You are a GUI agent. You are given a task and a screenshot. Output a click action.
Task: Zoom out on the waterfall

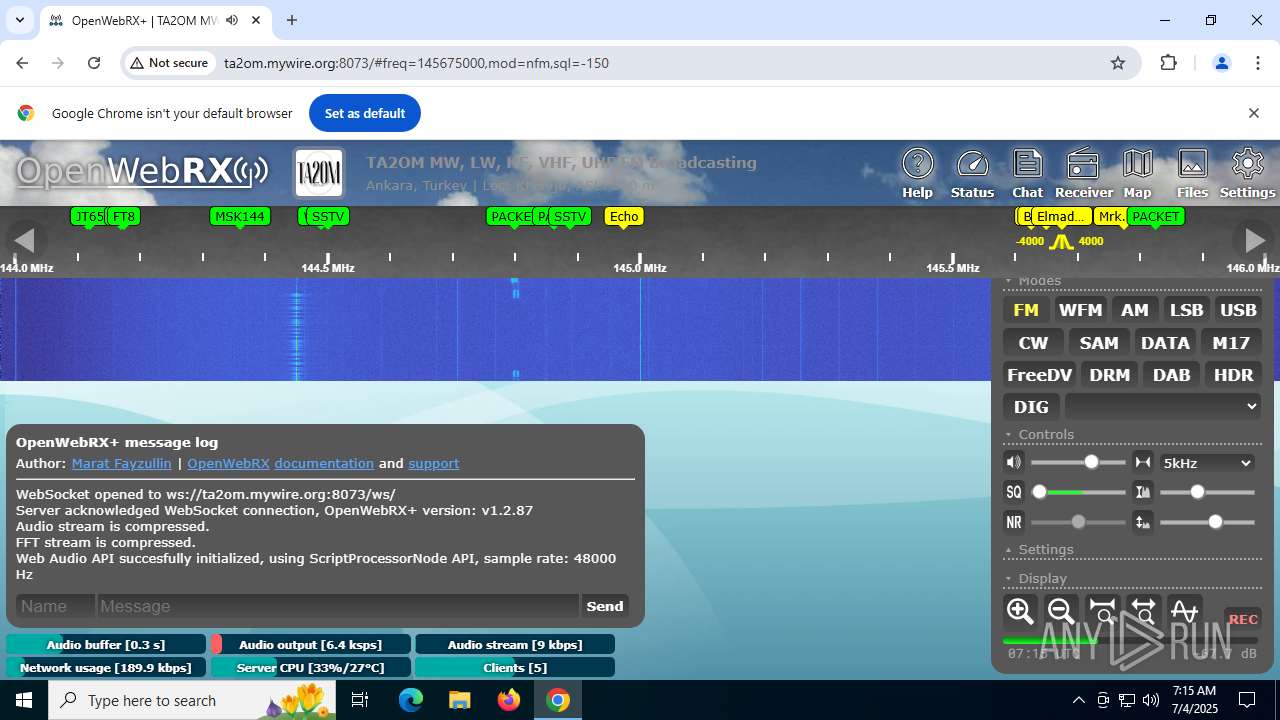point(1061,611)
